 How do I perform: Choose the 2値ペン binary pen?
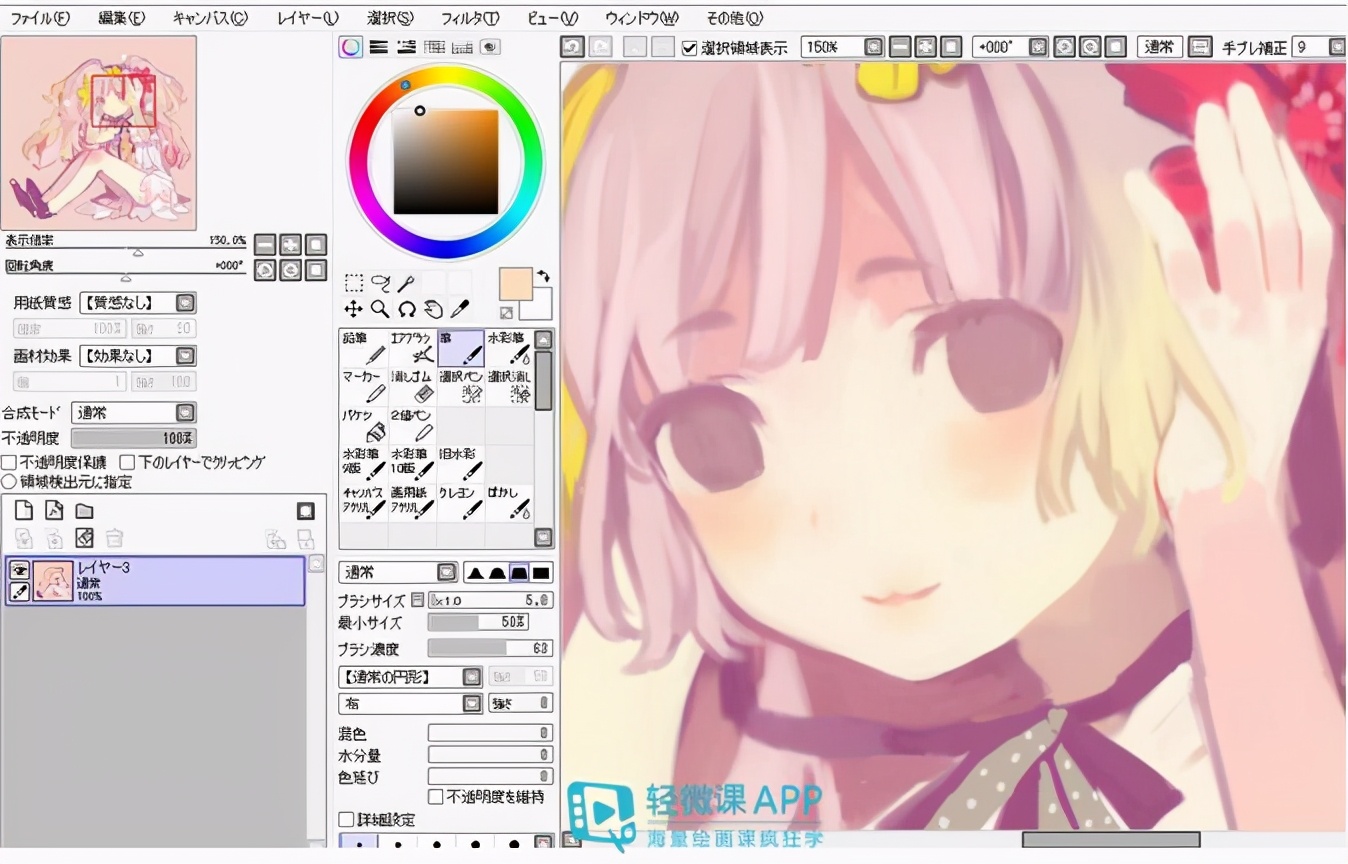pos(412,425)
